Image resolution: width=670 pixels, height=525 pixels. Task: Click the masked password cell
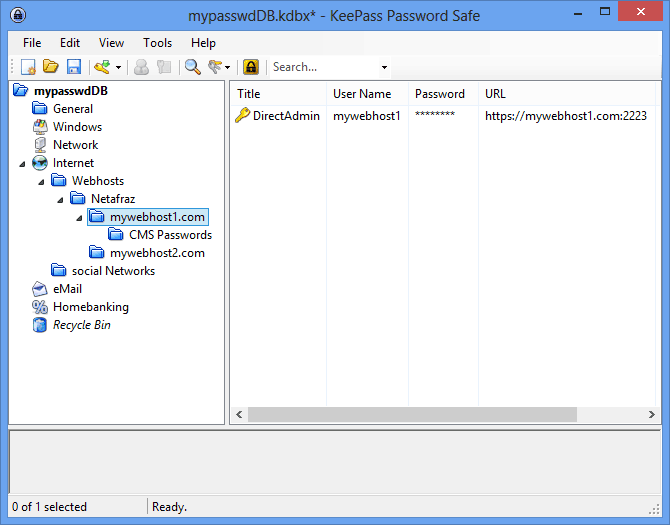[435, 114]
